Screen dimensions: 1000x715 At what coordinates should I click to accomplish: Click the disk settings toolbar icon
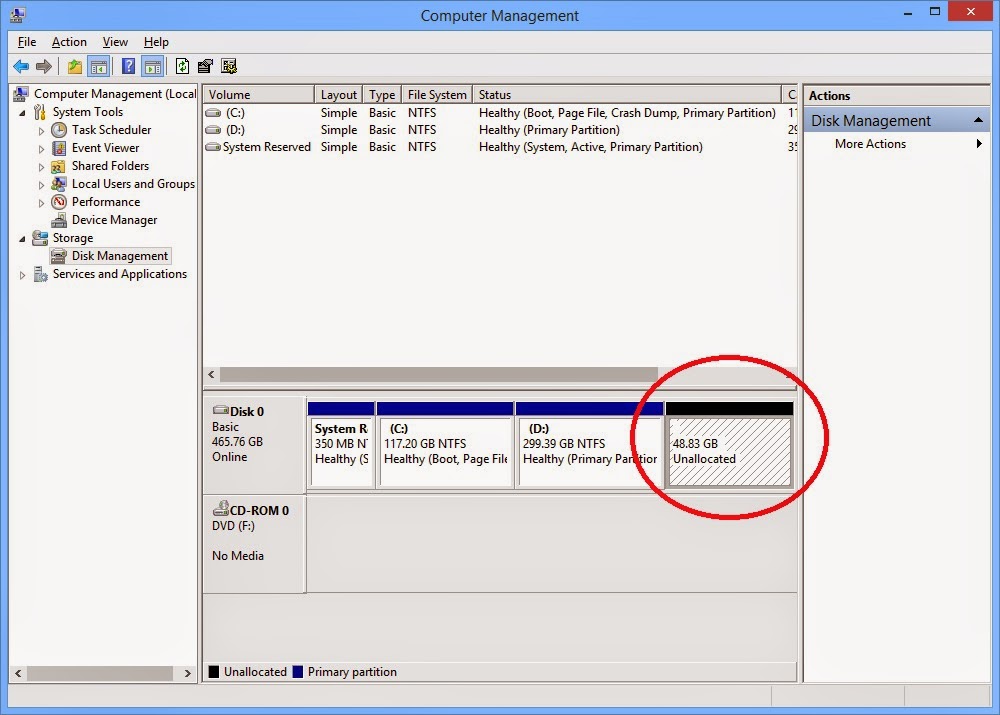tap(229, 66)
